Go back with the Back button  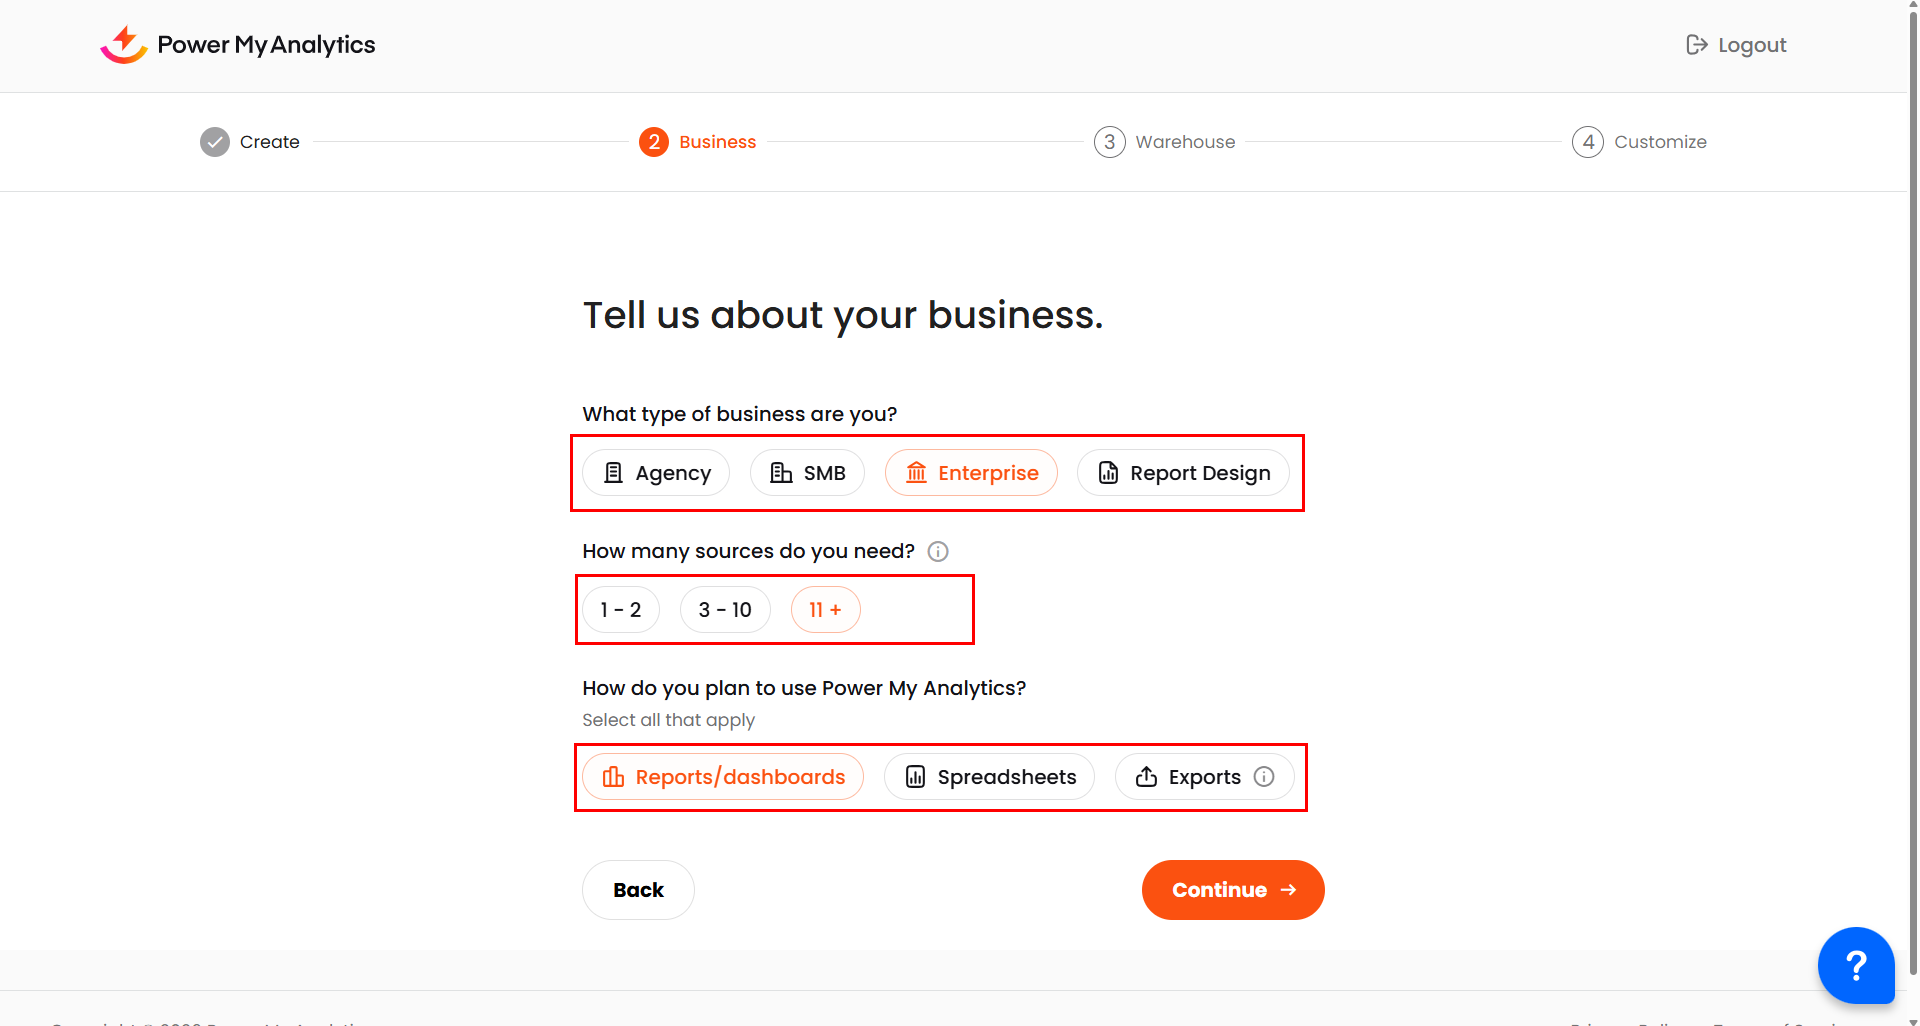tap(638, 890)
